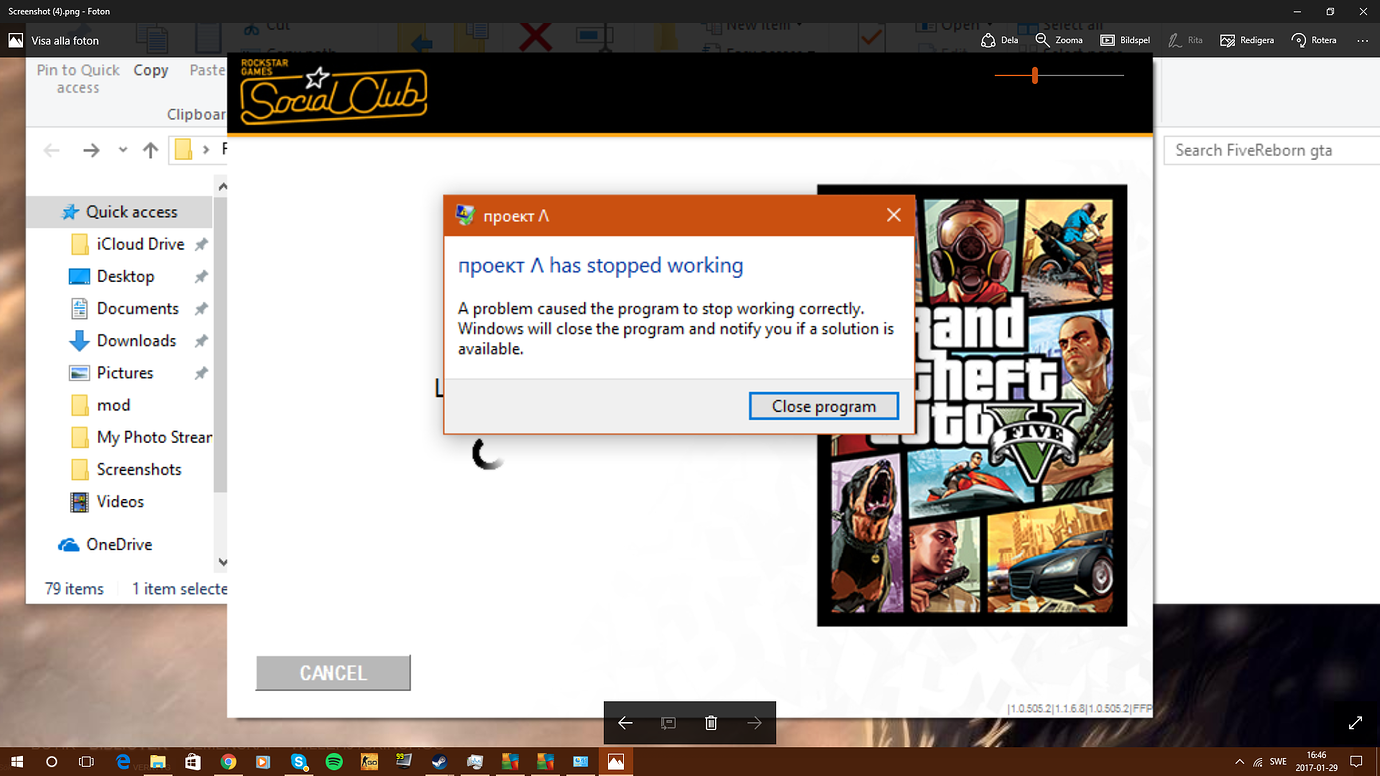The image size is (1380, 776).
Task: Open Skype from the taskbar
Action: [x=299, y=762]
